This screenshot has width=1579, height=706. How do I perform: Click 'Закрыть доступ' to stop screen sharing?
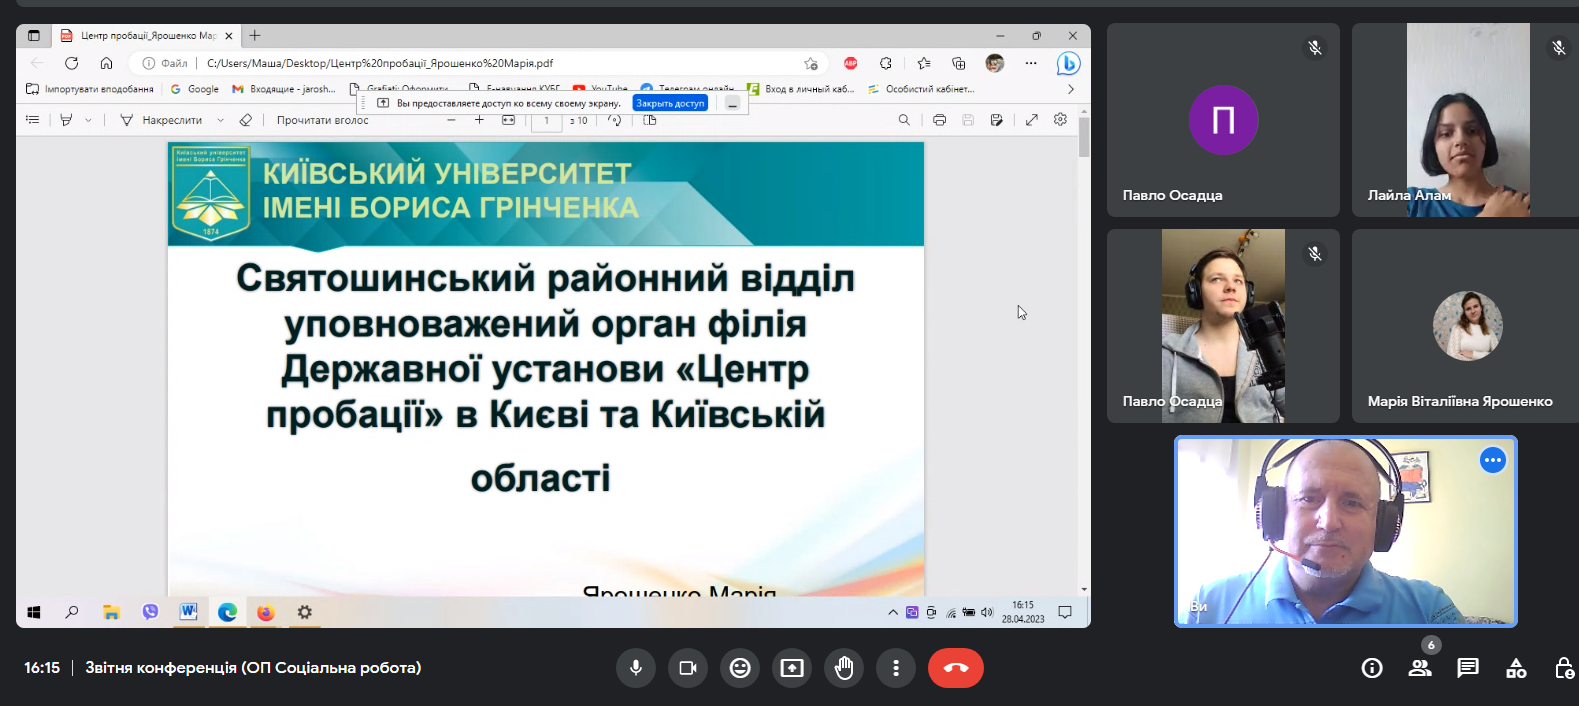(670, 103)
